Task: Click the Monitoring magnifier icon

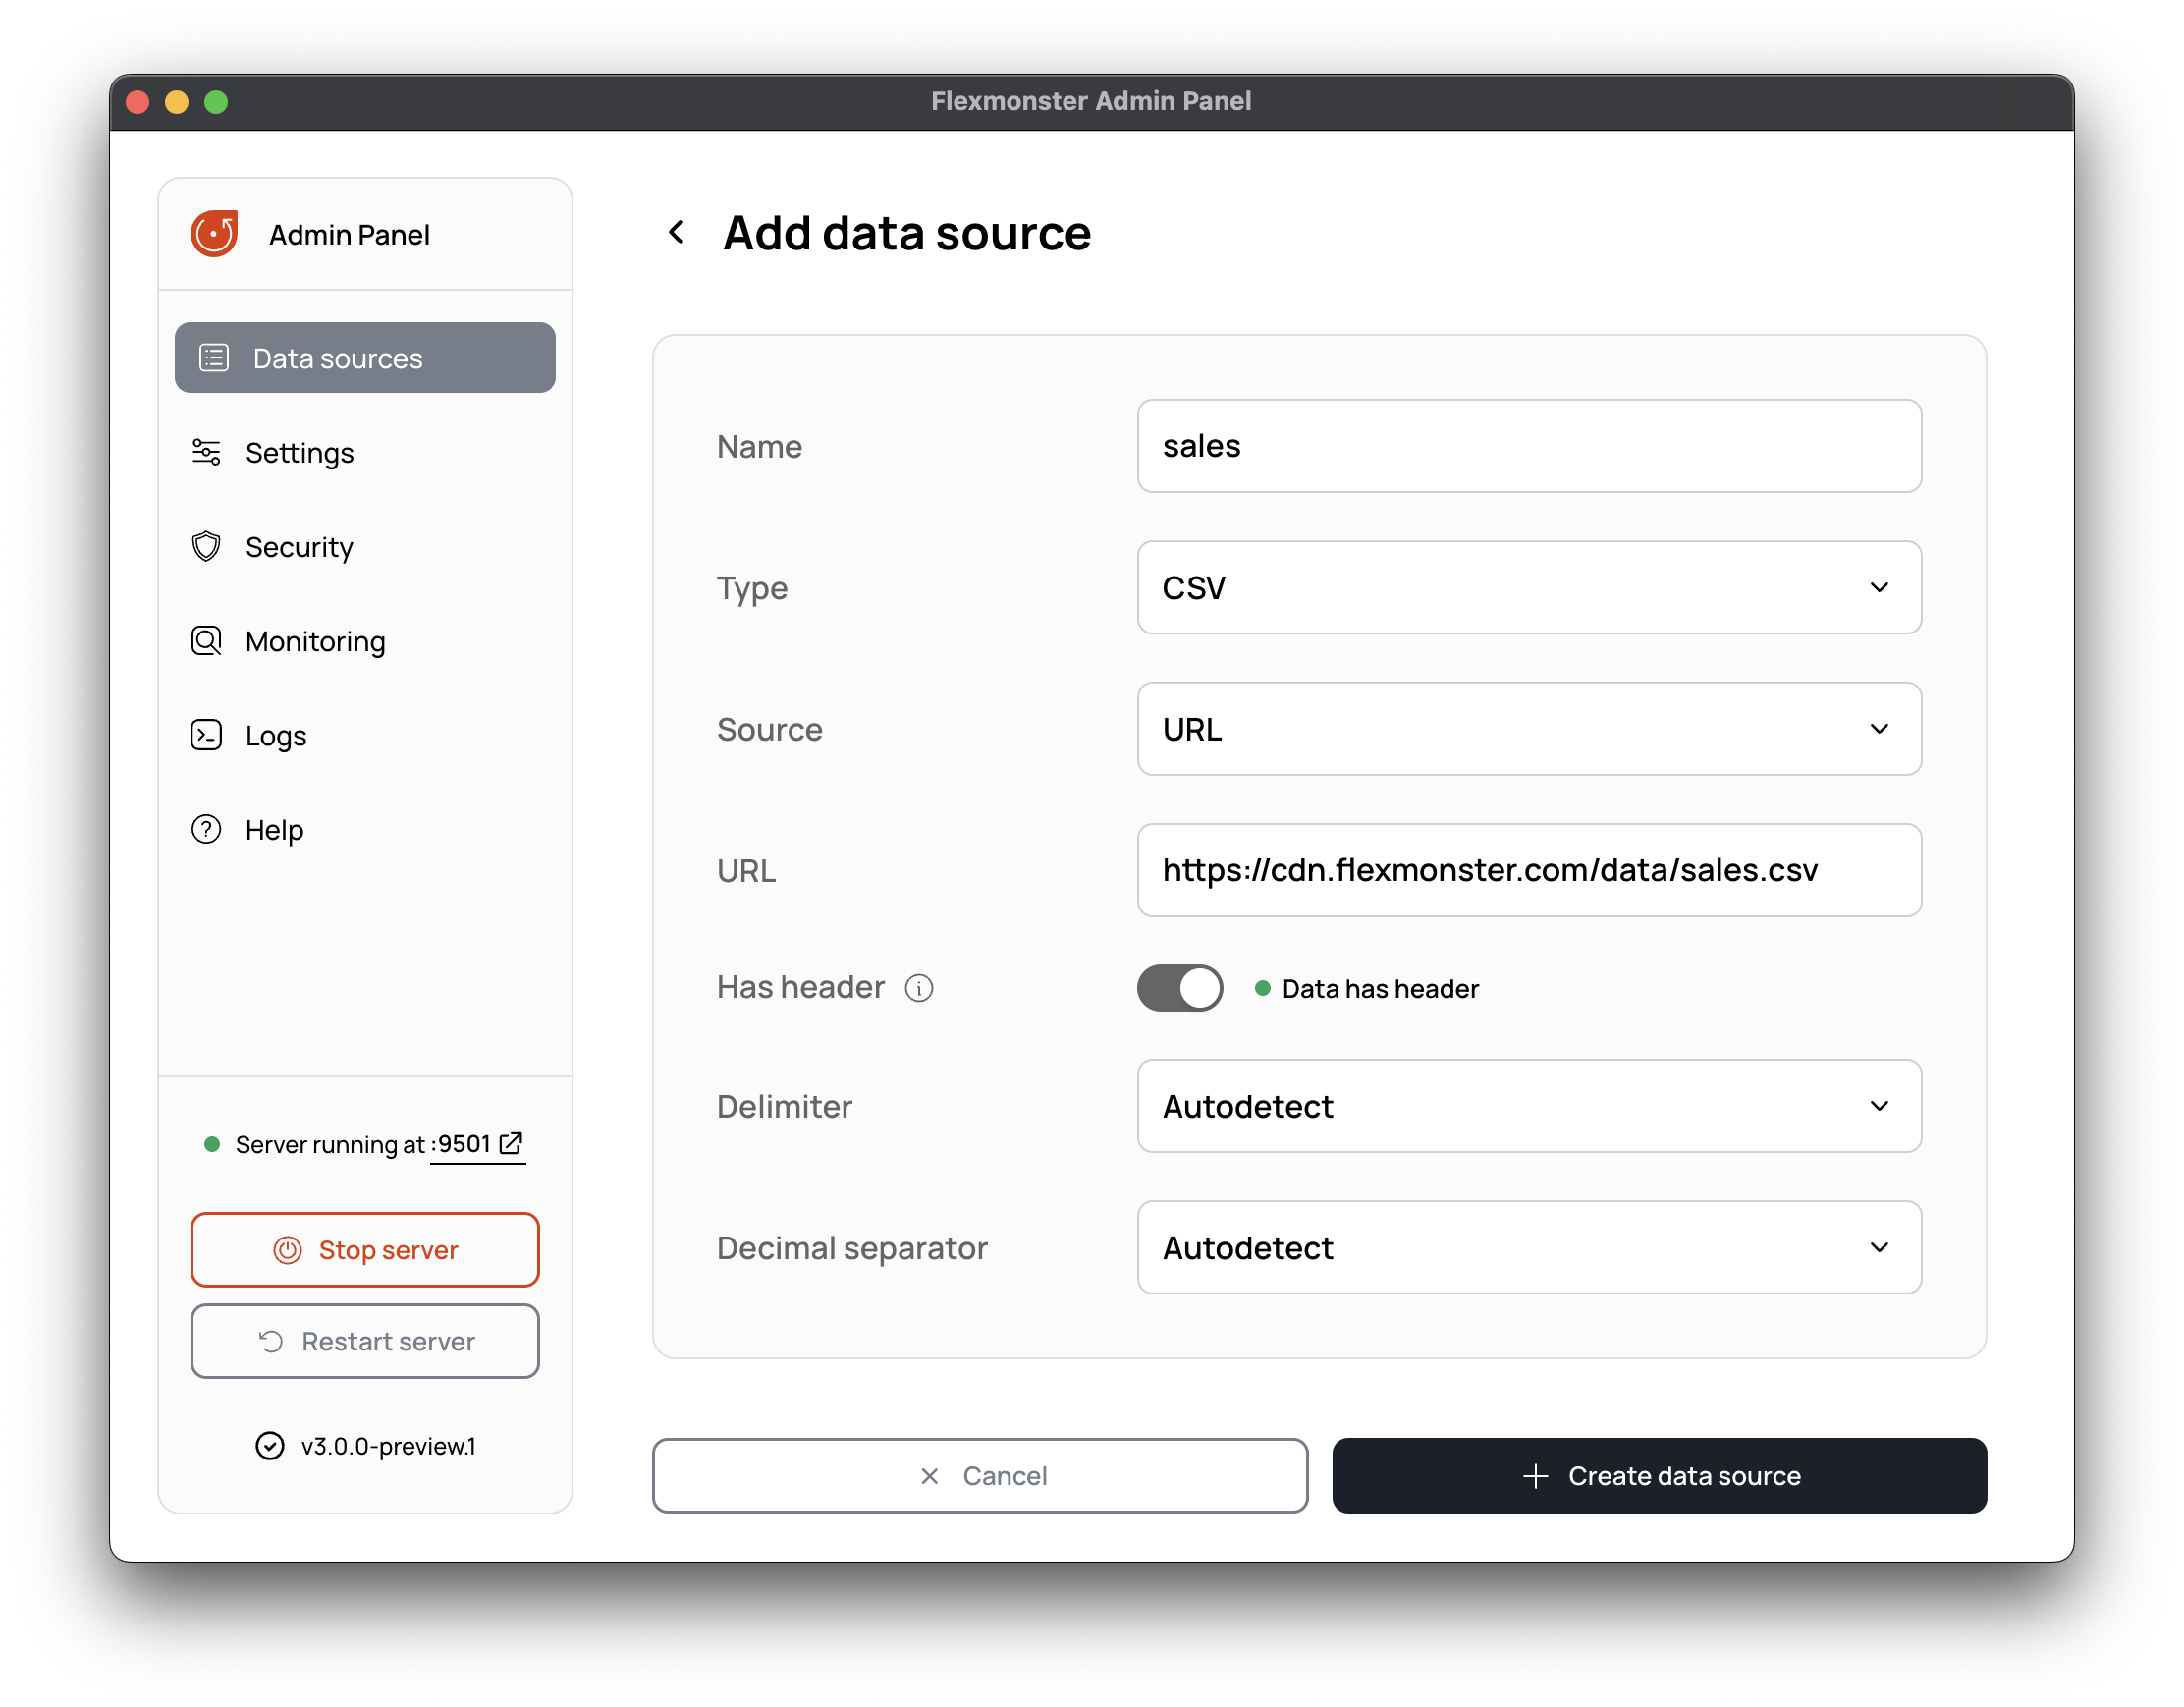Action: pyautogui.click(x=206, y=641)
